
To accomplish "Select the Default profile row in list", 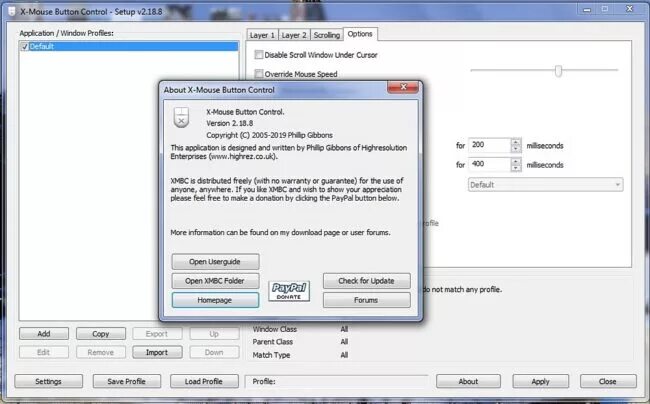I will pyautogui.click(x=129, y=46).
